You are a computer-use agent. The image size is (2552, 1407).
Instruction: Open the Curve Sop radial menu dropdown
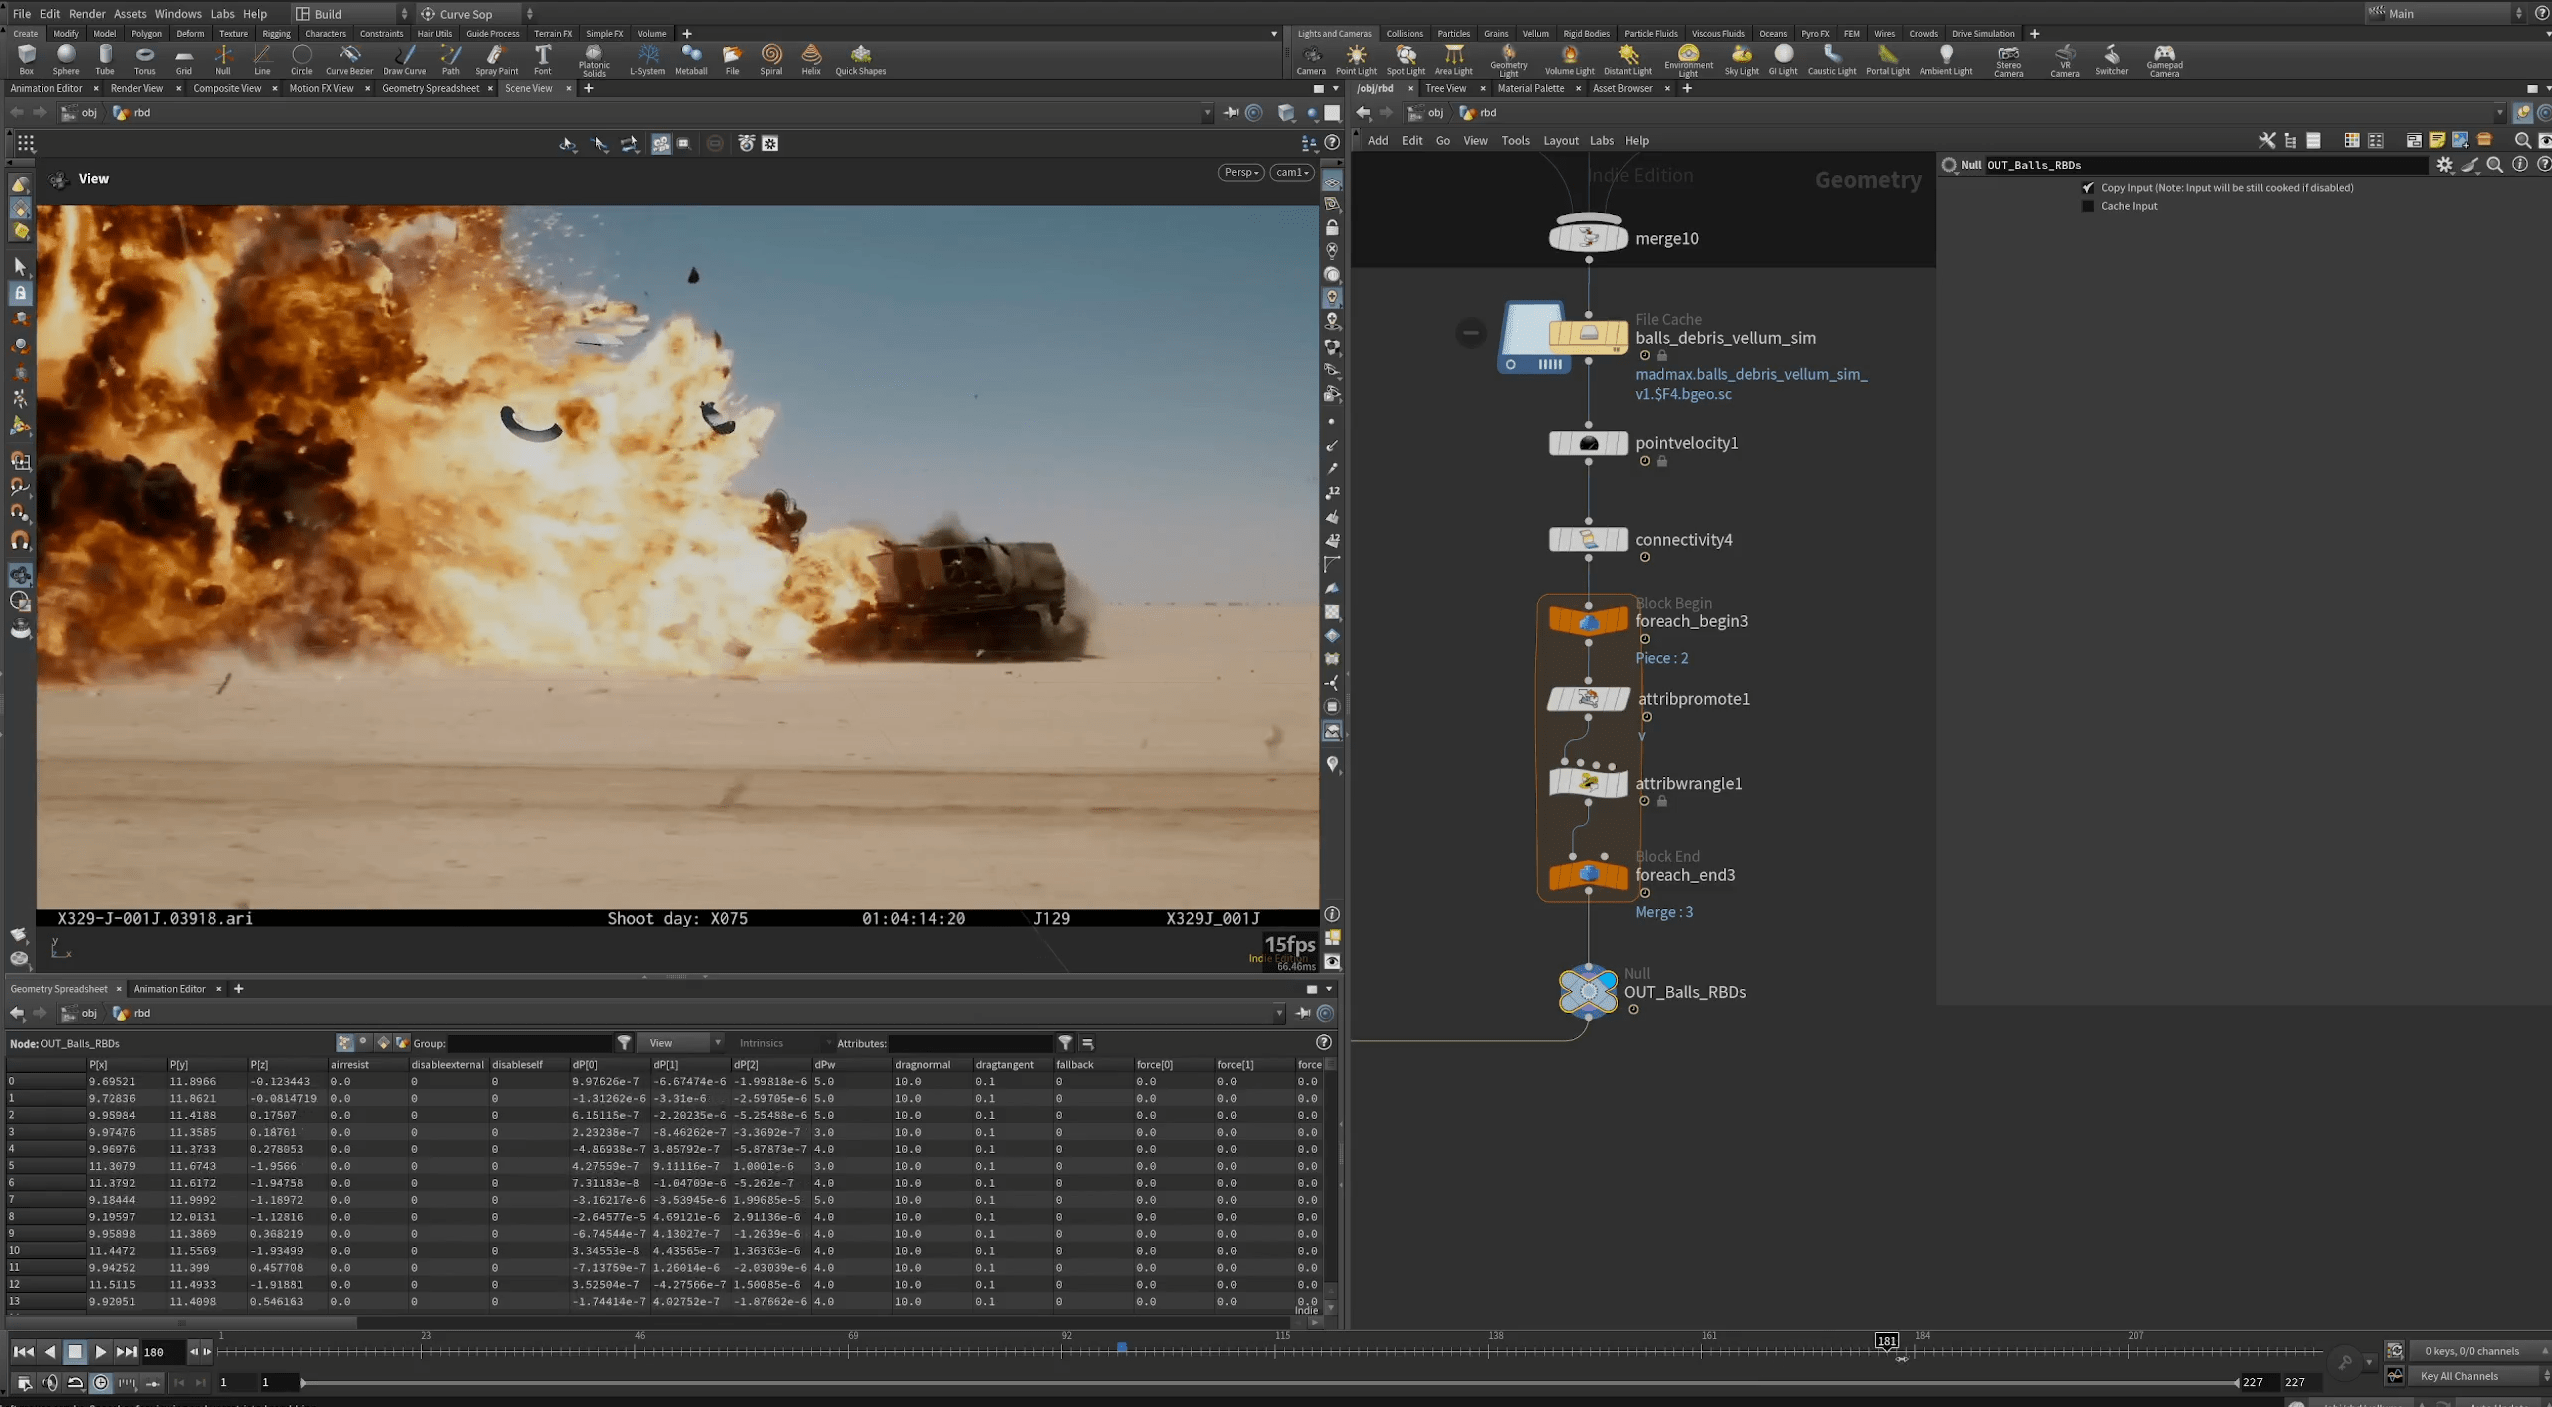pyautogui.click(x=475, y=14)
